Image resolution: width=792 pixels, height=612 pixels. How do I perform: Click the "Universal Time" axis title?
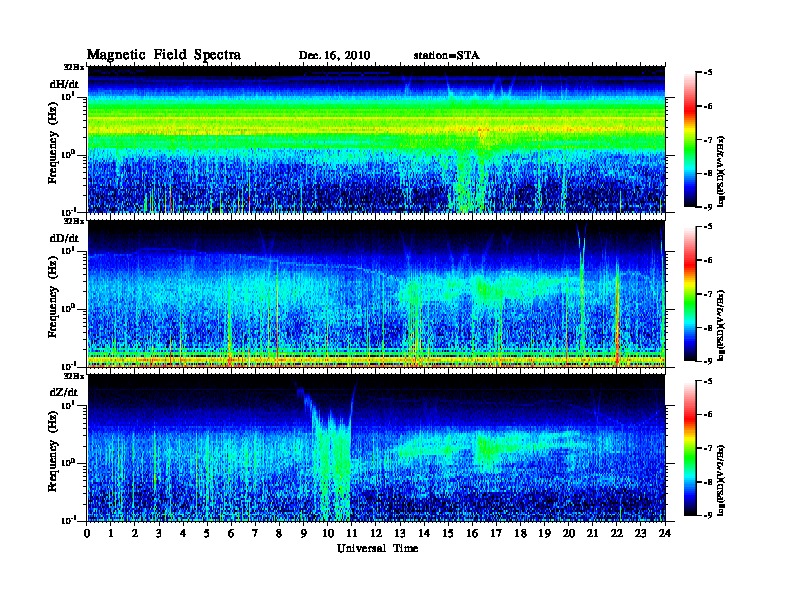(377, 548)
